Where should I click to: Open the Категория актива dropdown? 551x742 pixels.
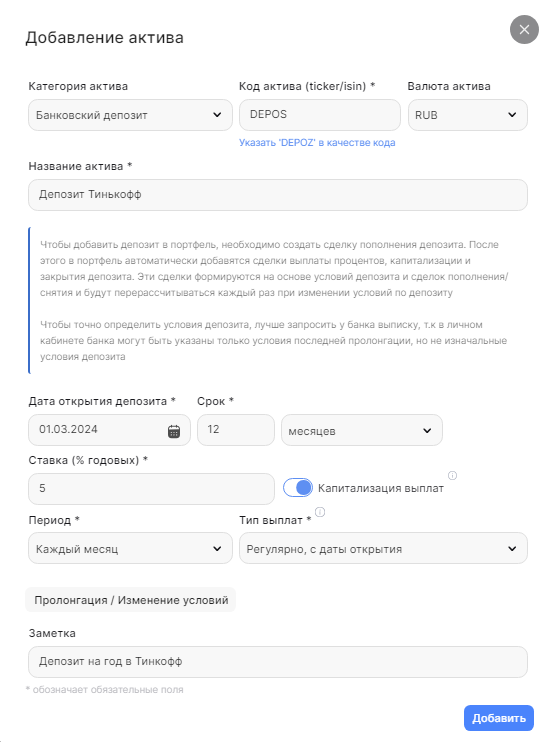130,115
